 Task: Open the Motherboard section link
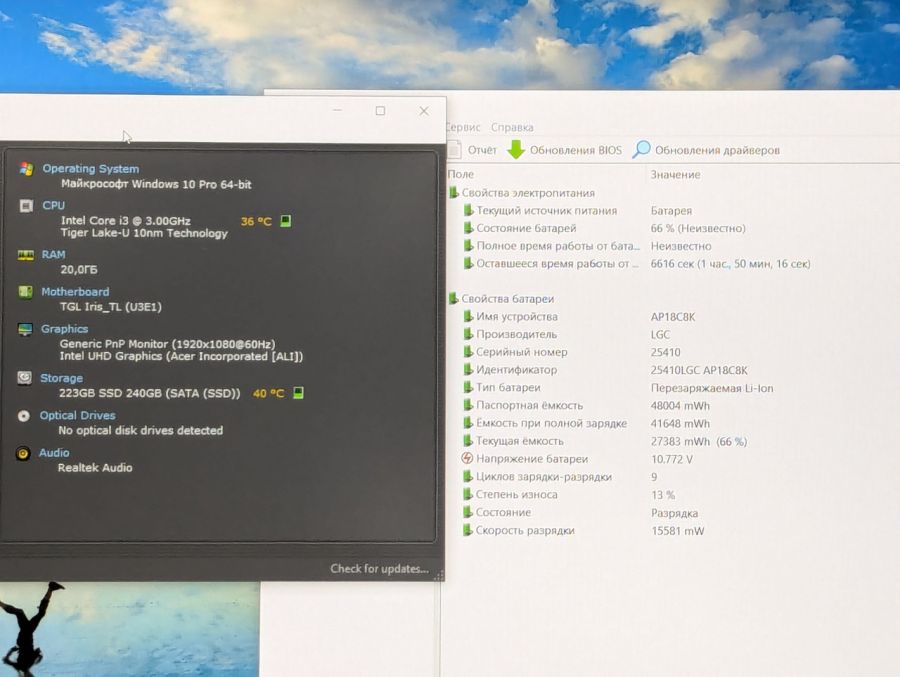pyautogui.click(x=75, y=292)
